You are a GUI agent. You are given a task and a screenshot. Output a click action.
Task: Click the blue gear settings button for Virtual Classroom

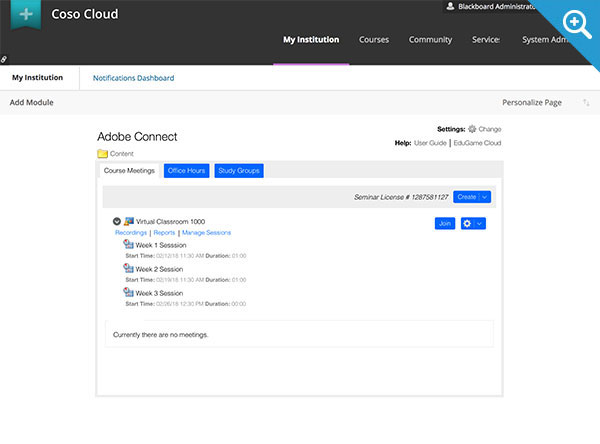pyautogui.click(x=467, y=224)
